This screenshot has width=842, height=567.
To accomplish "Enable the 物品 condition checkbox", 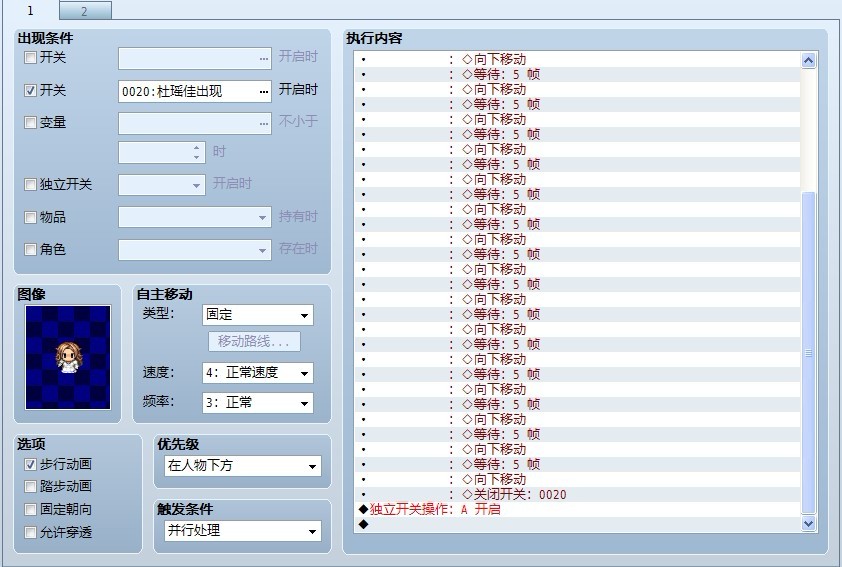I will (x=31, y=217).
